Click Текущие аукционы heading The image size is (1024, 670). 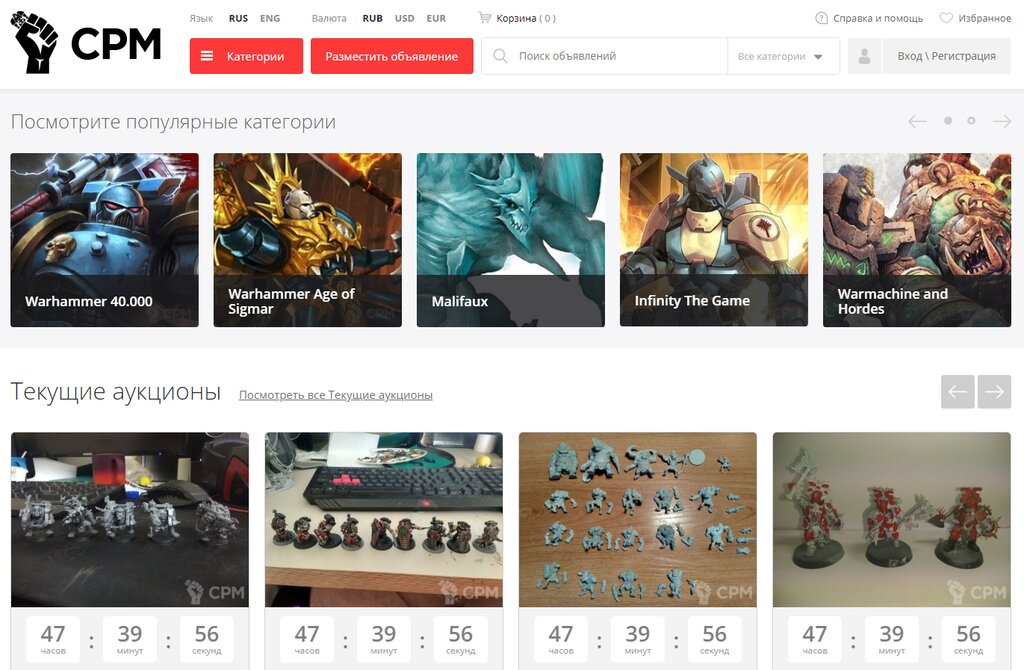coord(116,392)
